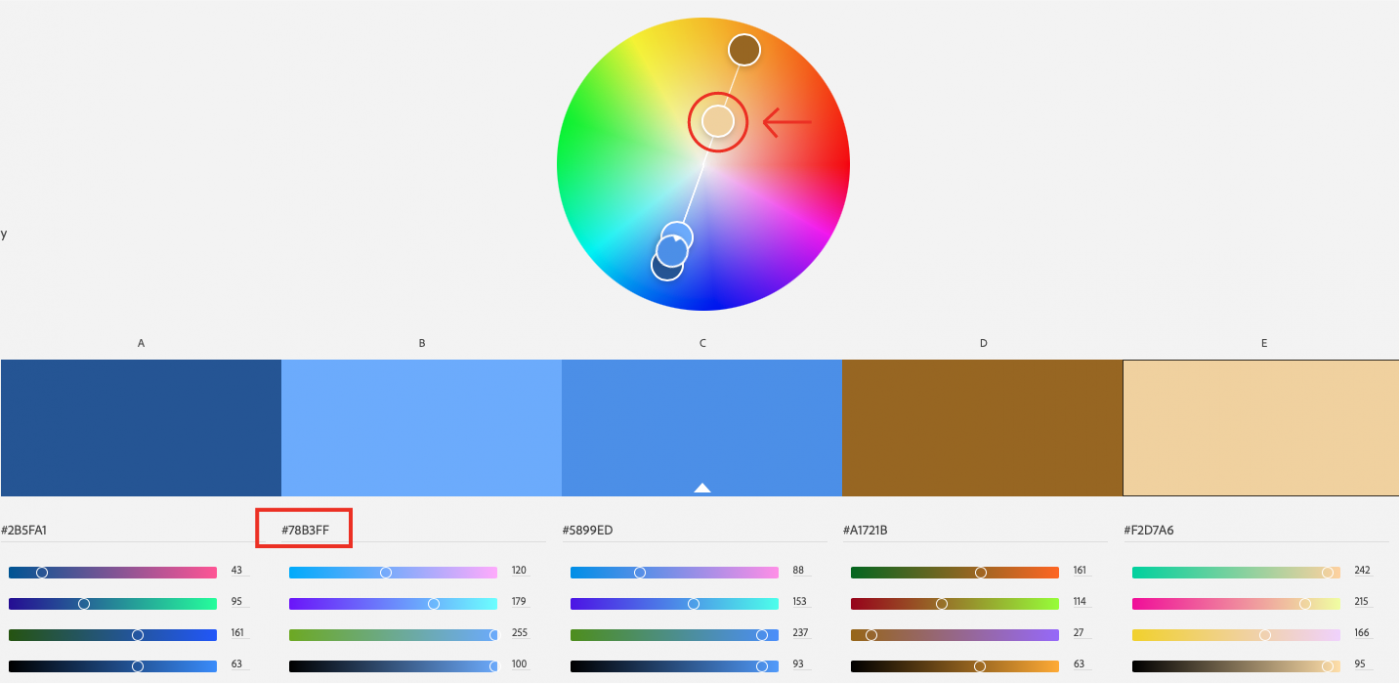Select the light blue swatch B

[421, 427]
